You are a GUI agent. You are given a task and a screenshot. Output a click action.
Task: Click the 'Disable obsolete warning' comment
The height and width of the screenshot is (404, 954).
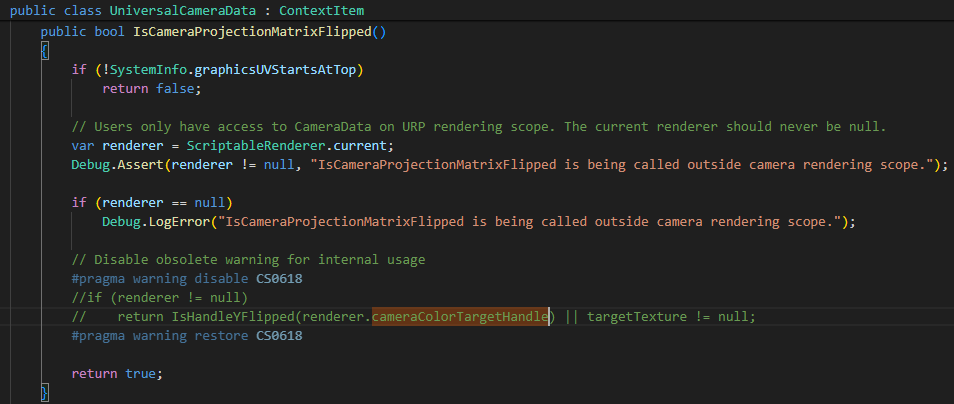tap(248, 259)
